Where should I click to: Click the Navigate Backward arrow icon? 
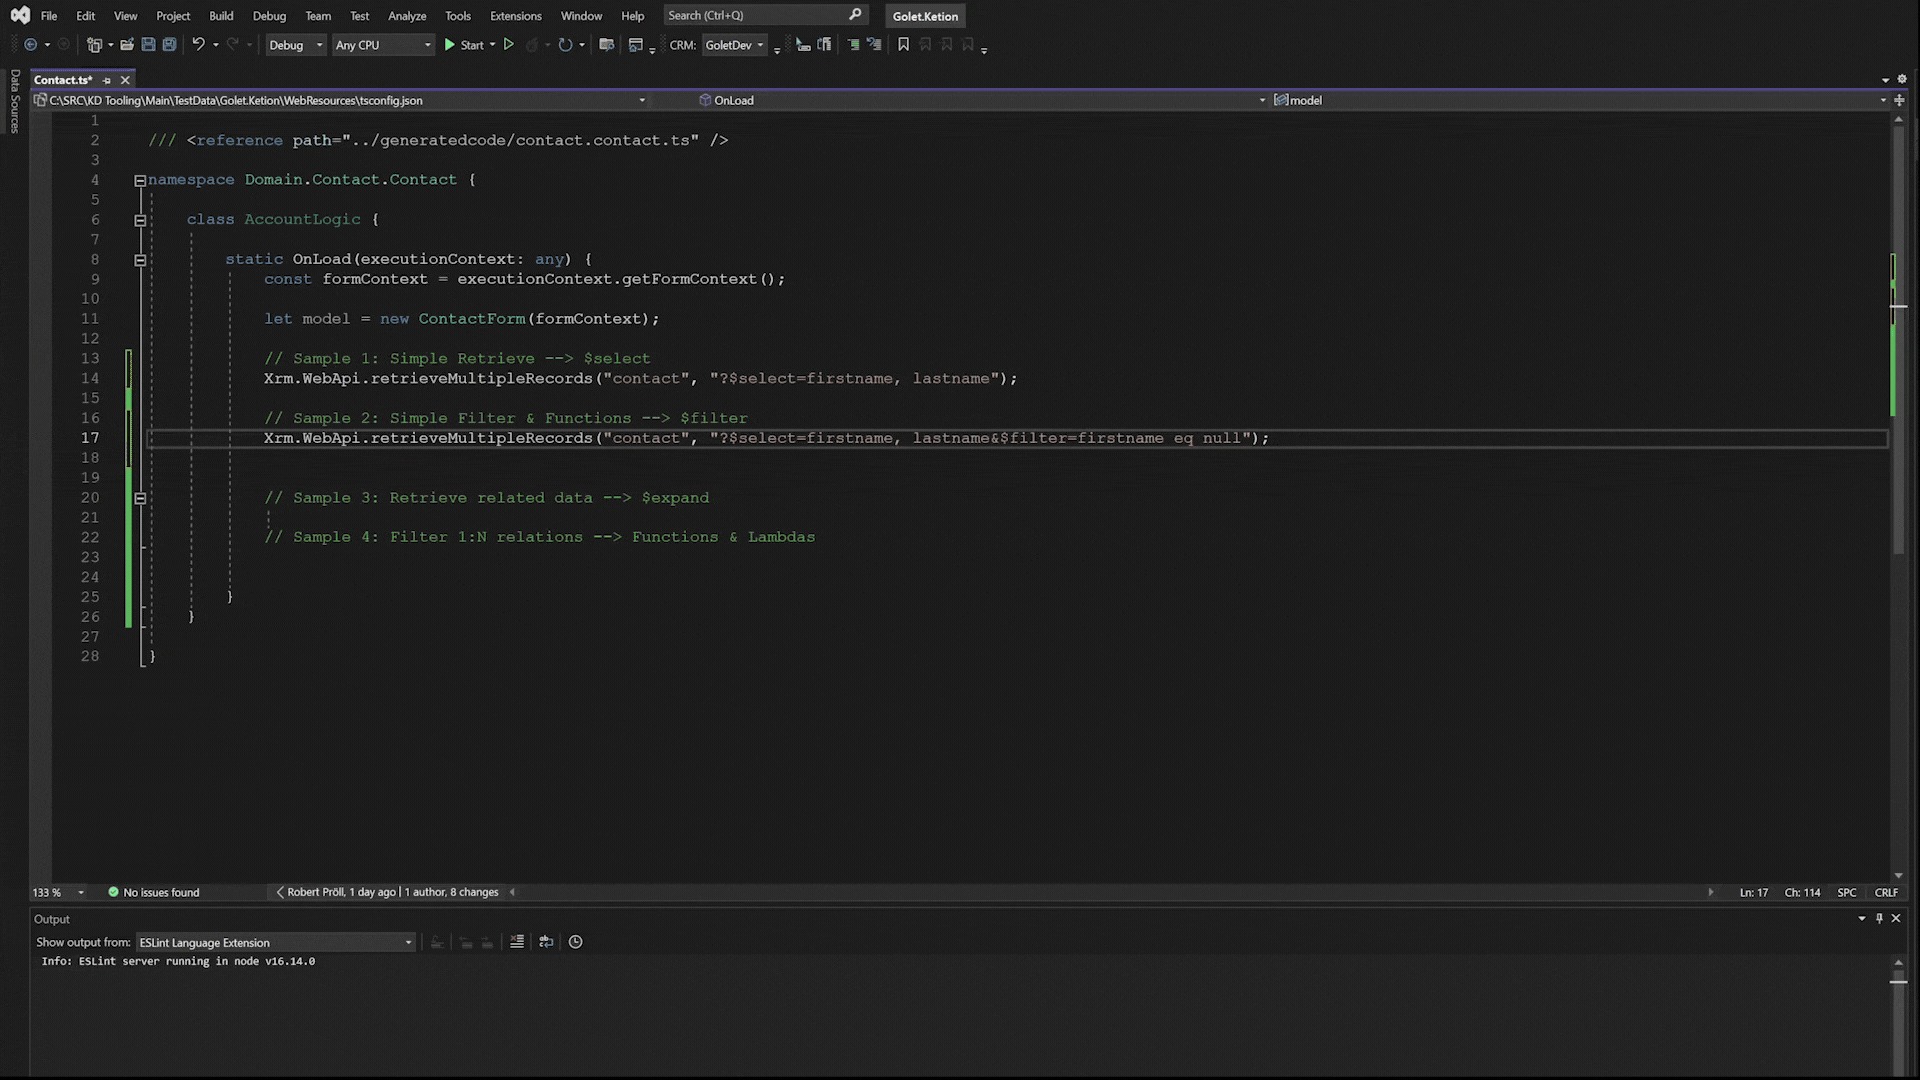coord(30,45)
